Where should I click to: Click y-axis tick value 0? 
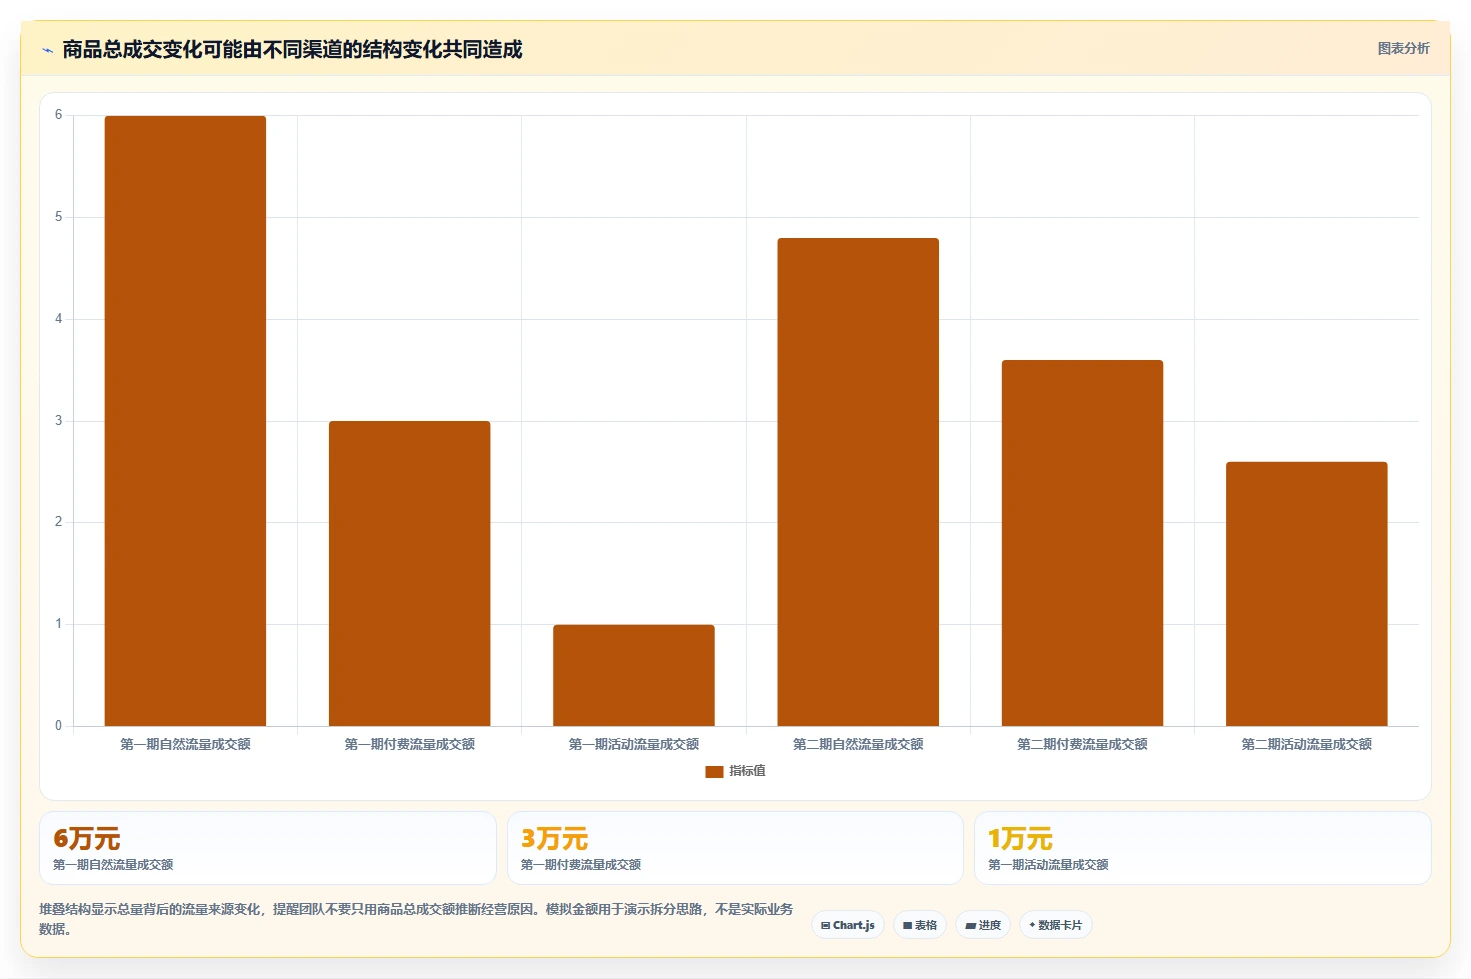tap(58, 726)
